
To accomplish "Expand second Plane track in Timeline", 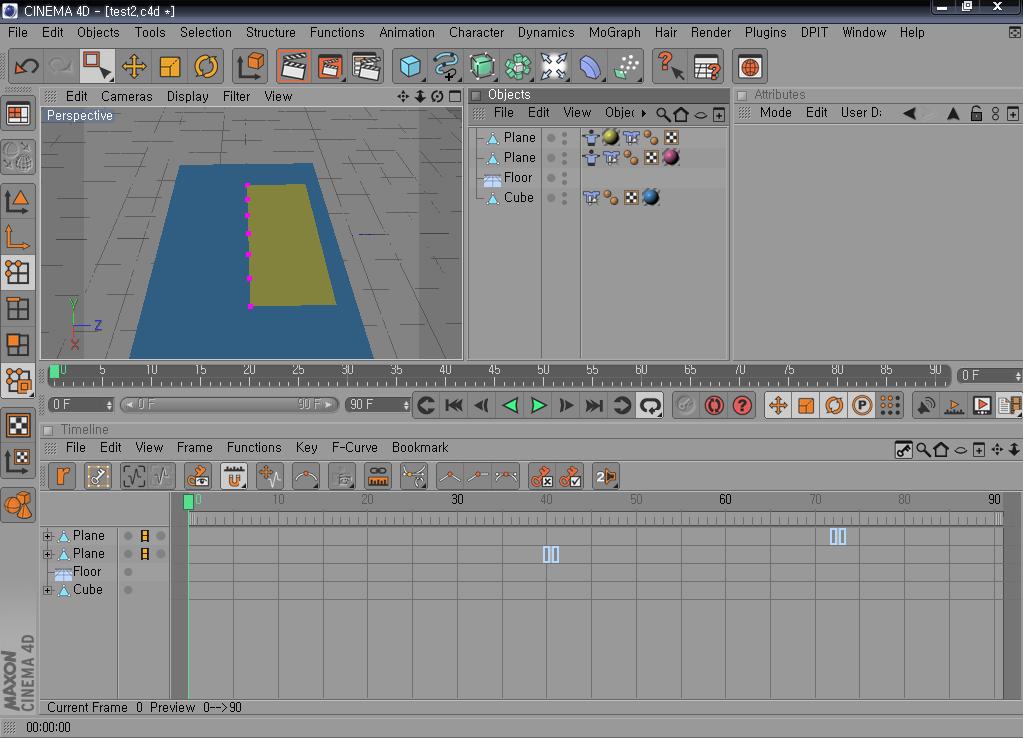I will point(48,555).
